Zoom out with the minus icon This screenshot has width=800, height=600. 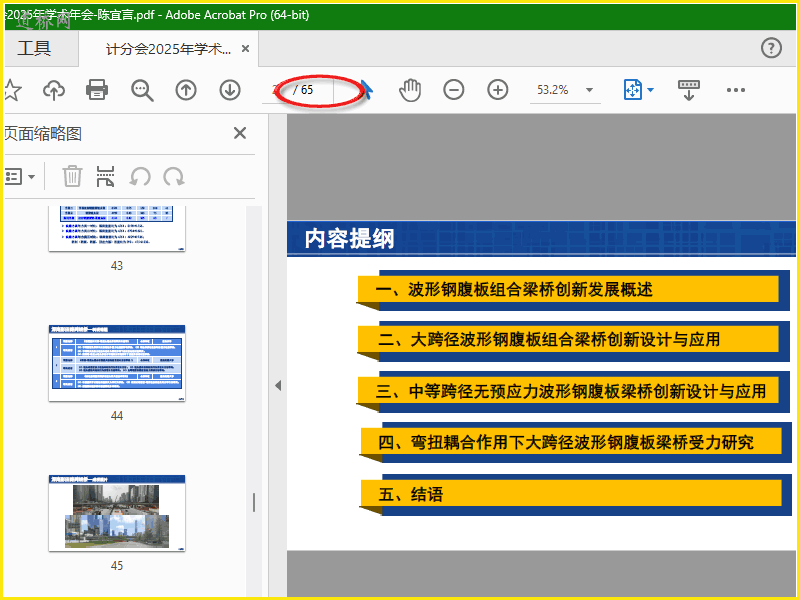pos(454,90)
